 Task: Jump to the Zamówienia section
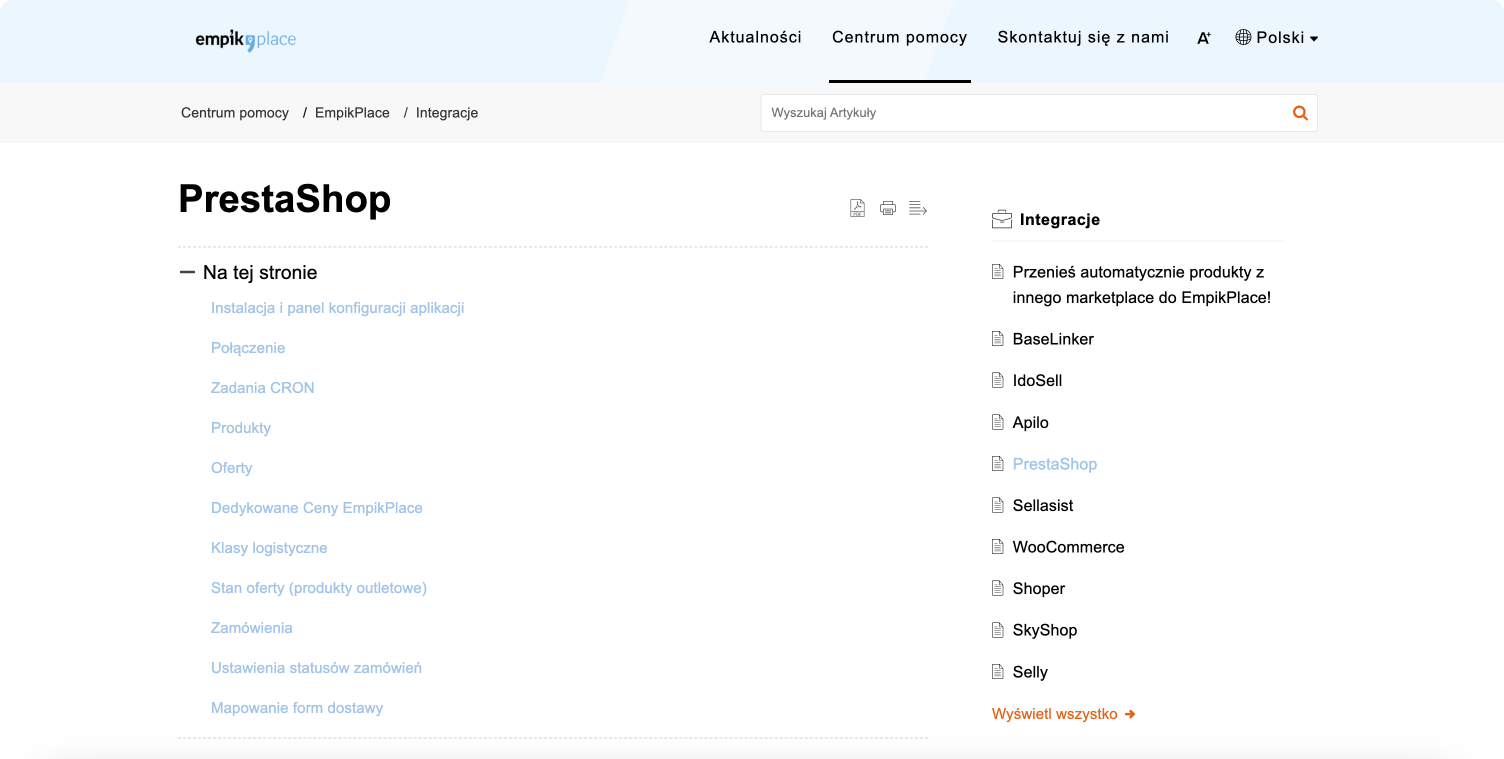(252, 628)
